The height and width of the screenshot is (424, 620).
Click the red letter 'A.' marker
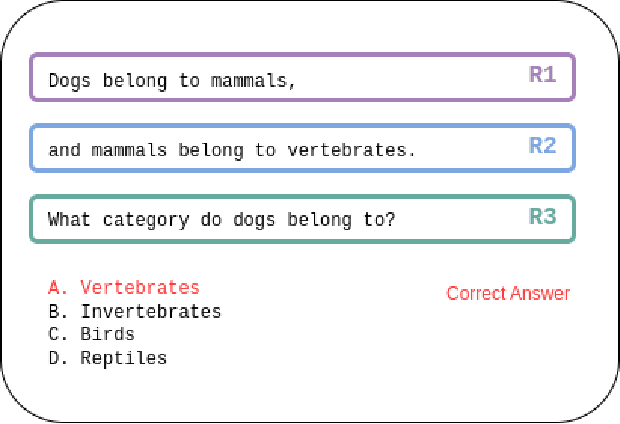[x=58, y=288]
